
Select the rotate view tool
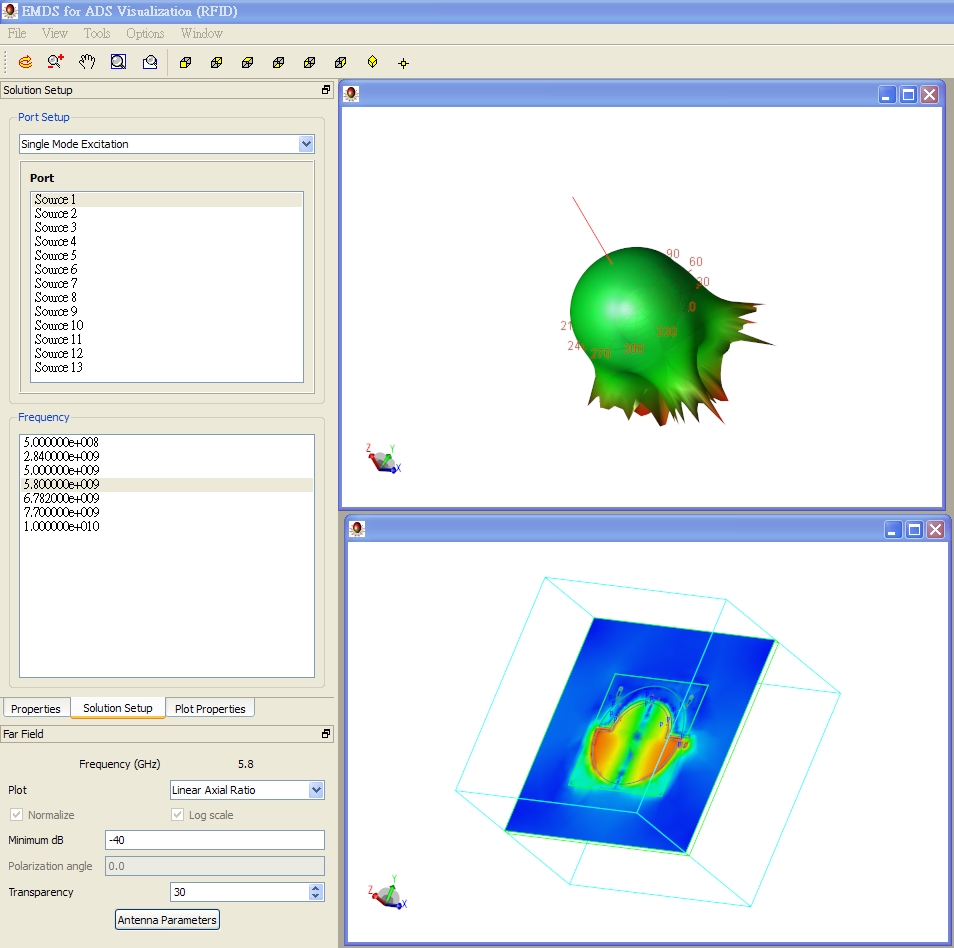(x=25, y=62)
